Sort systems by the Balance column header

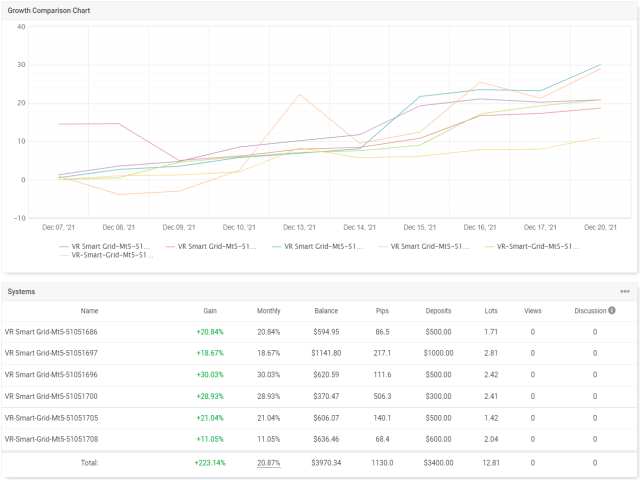(325, 311)
